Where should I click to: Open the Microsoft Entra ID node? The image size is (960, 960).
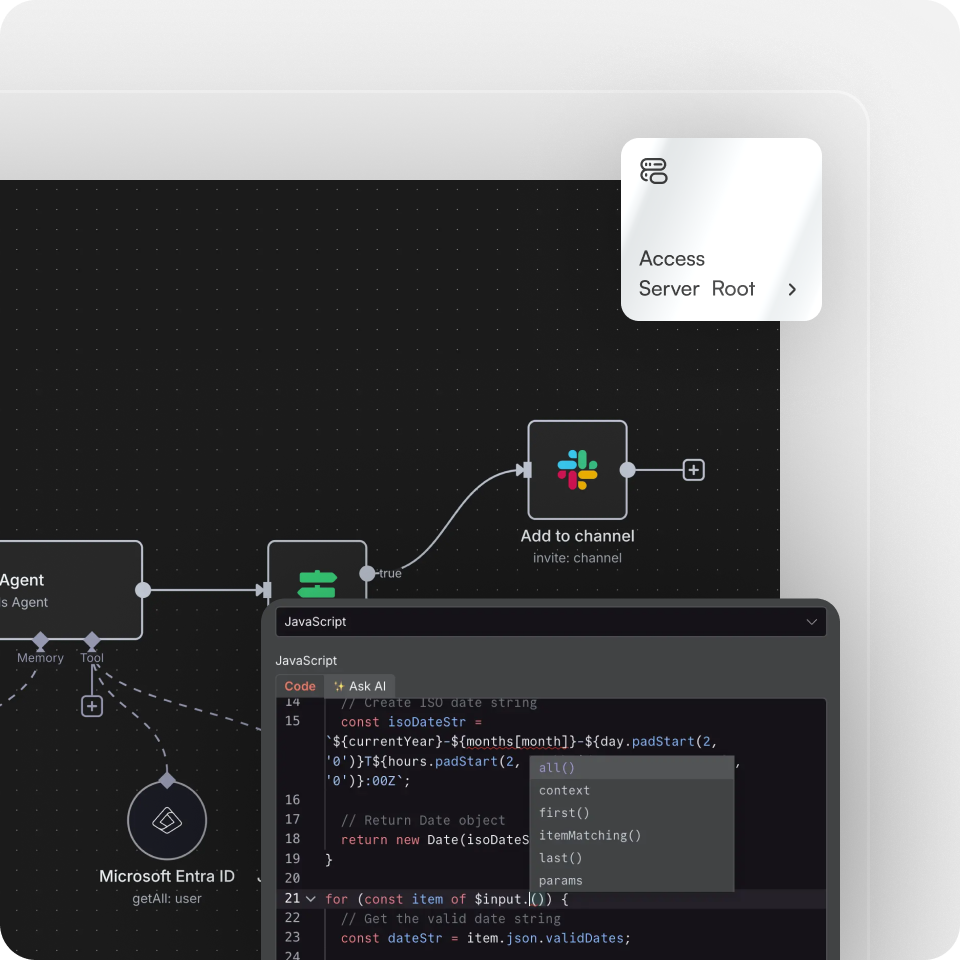[x=167, y=821]
